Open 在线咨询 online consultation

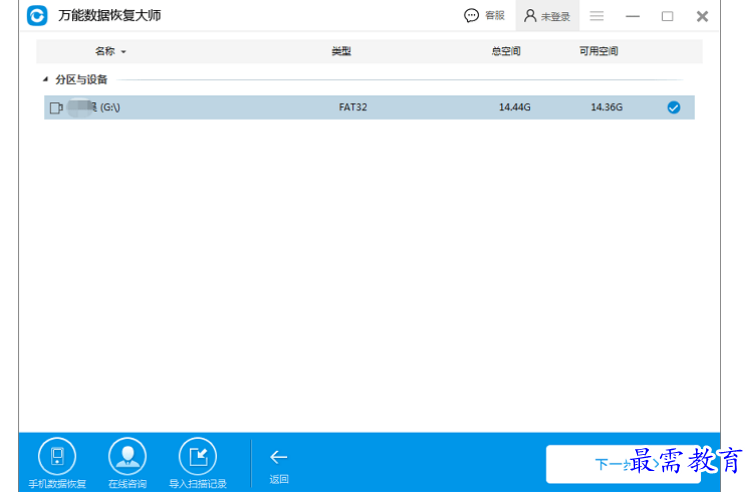(x=127, y=463)
